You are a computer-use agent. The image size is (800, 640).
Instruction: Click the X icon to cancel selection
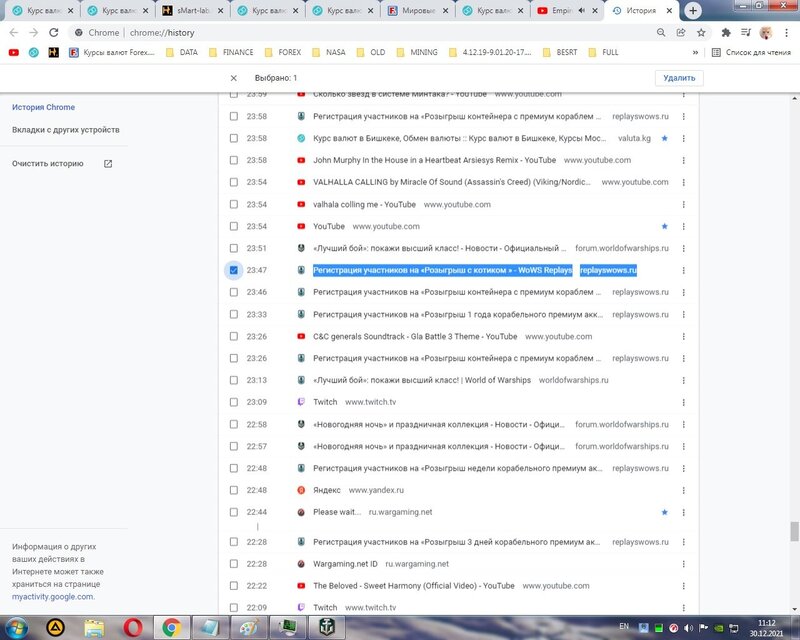pos(233,78)
